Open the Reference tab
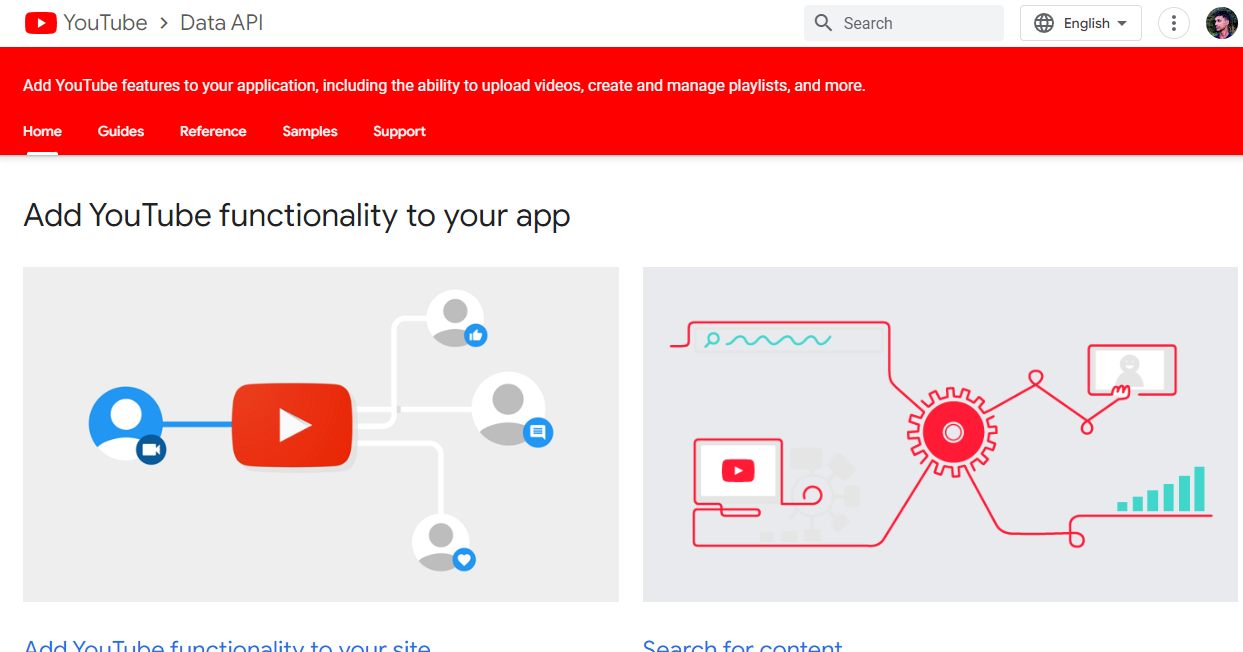The image size is (1243, 652). click(x=213, y=131)
